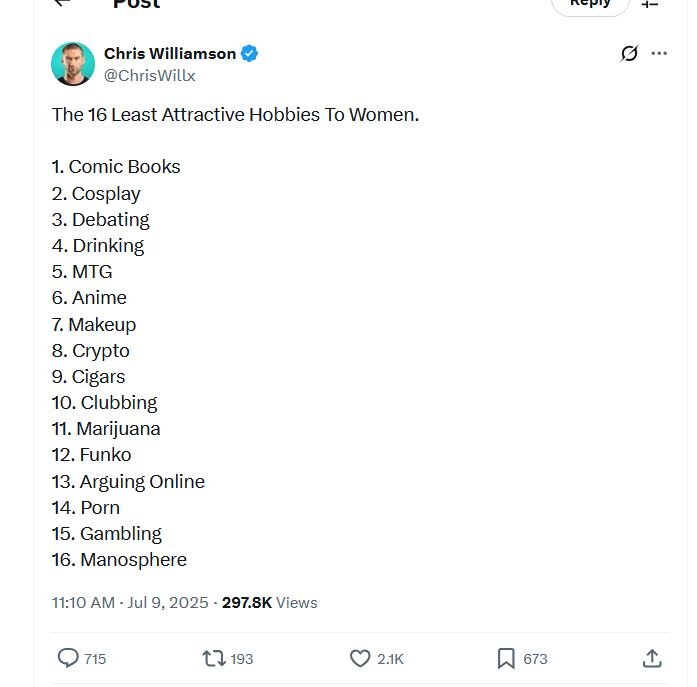Open the Grok explain icon
Screen dimensions: 697x687
point(629,53)
